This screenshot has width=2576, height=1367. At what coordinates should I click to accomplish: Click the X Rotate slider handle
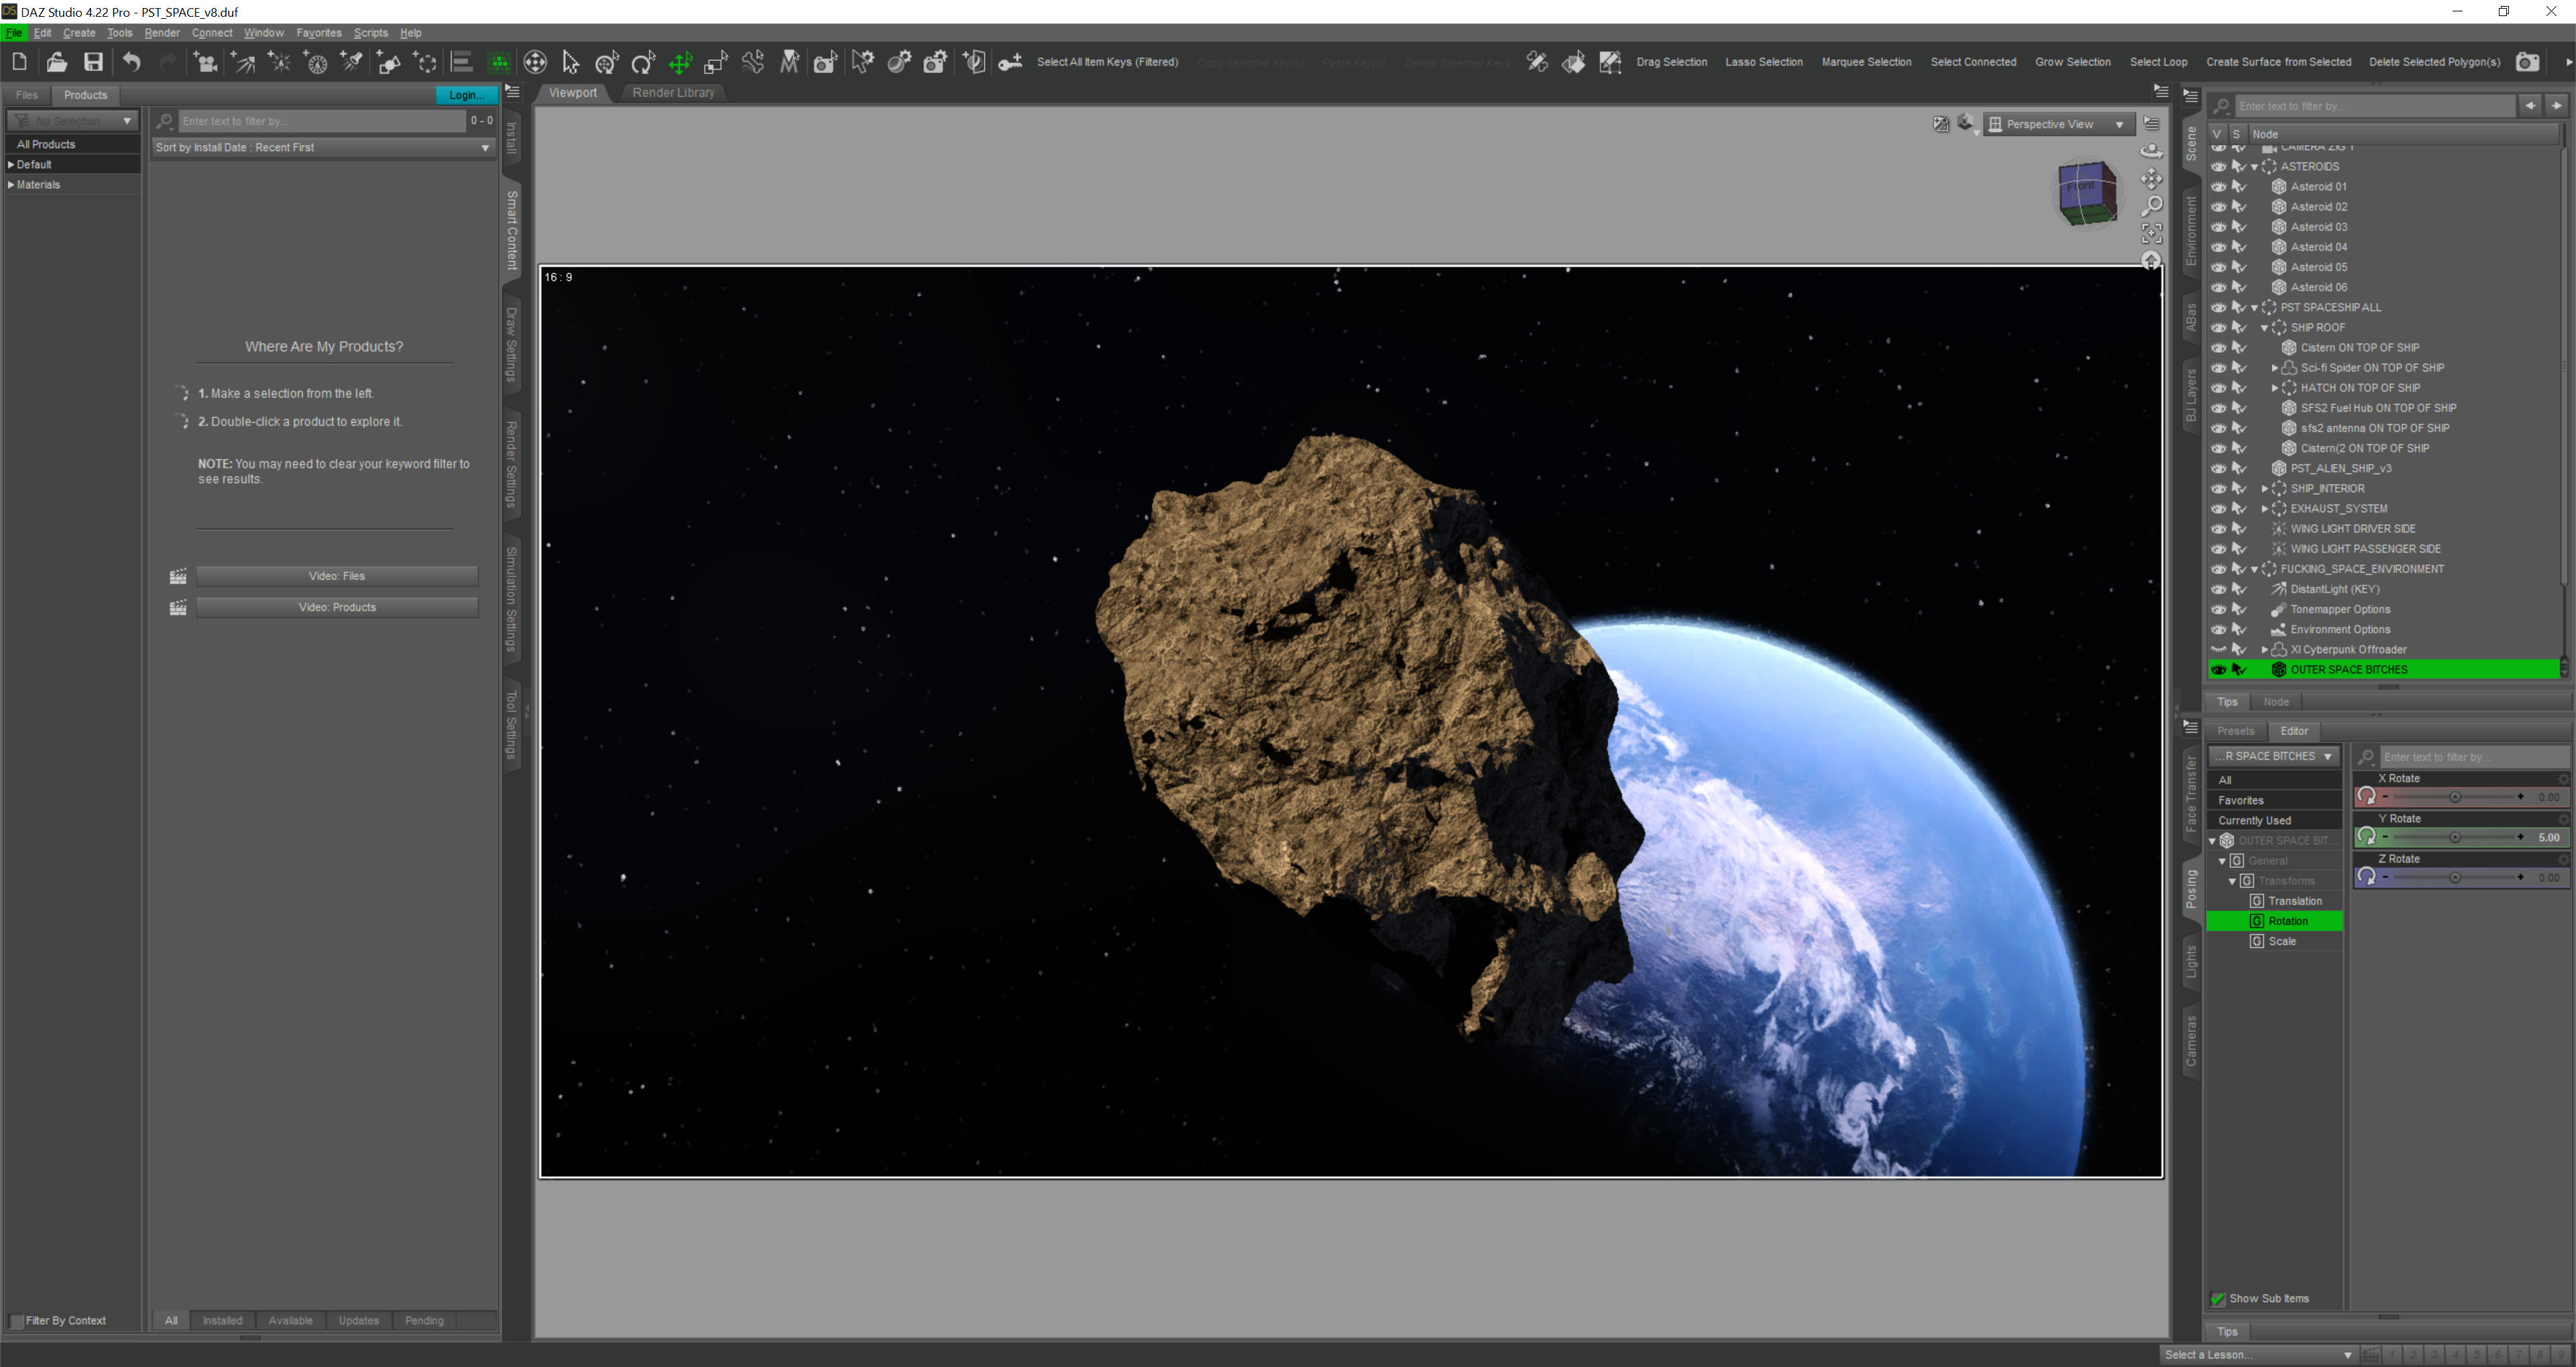[x=2454, y=797]
